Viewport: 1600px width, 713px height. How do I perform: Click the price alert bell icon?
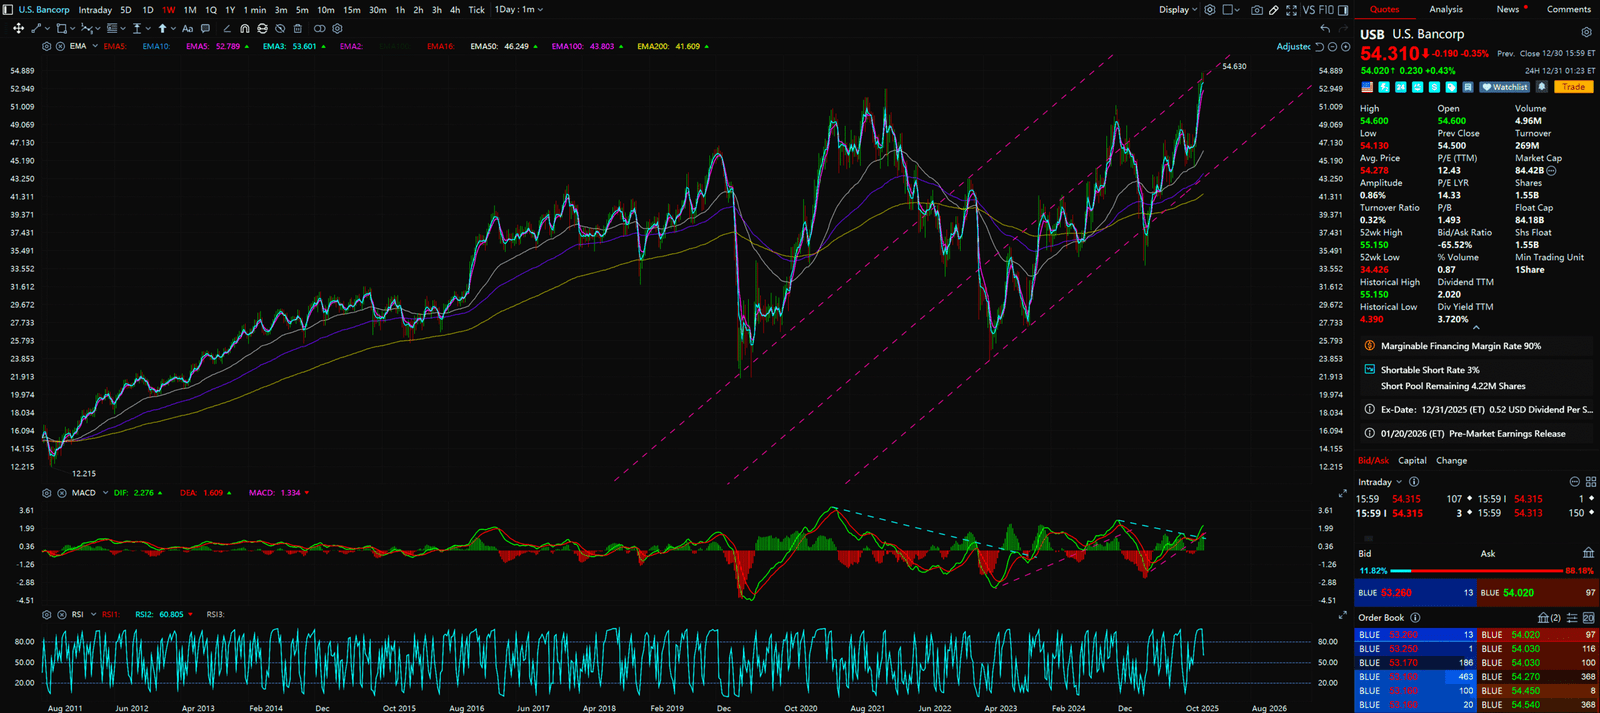click(1542, 87)
